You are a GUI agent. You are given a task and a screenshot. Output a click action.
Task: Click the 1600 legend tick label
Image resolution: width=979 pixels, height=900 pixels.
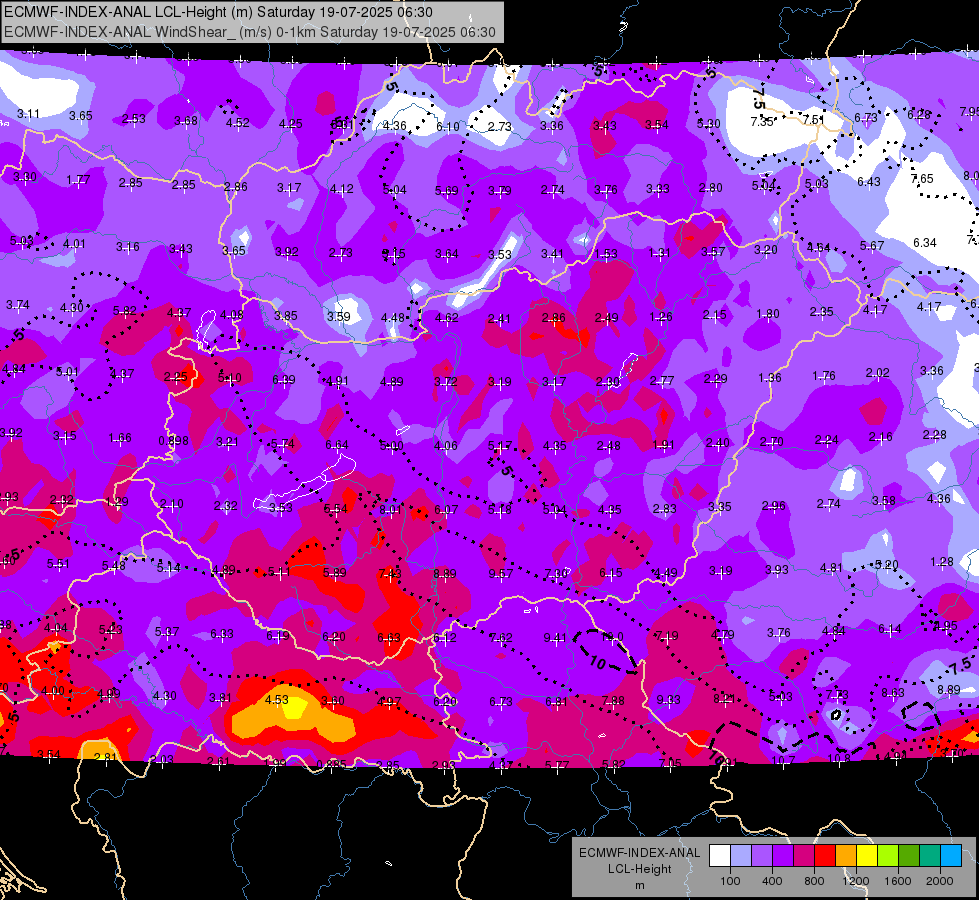(x=898, y=881)
